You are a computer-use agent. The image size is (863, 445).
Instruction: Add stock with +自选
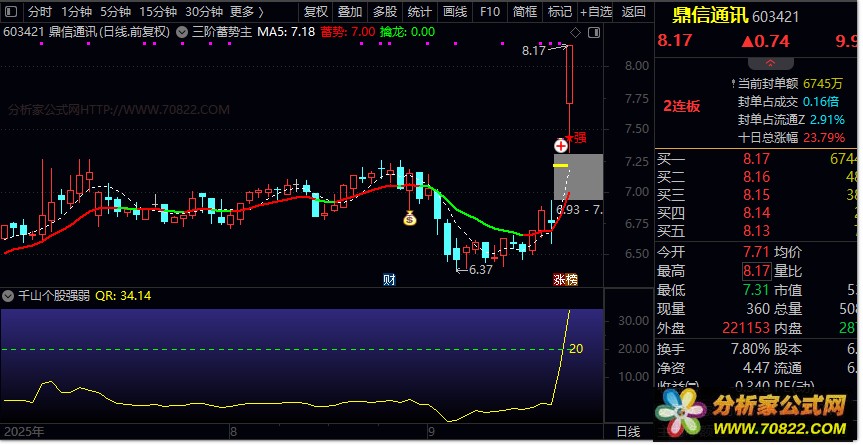[596, 12]
